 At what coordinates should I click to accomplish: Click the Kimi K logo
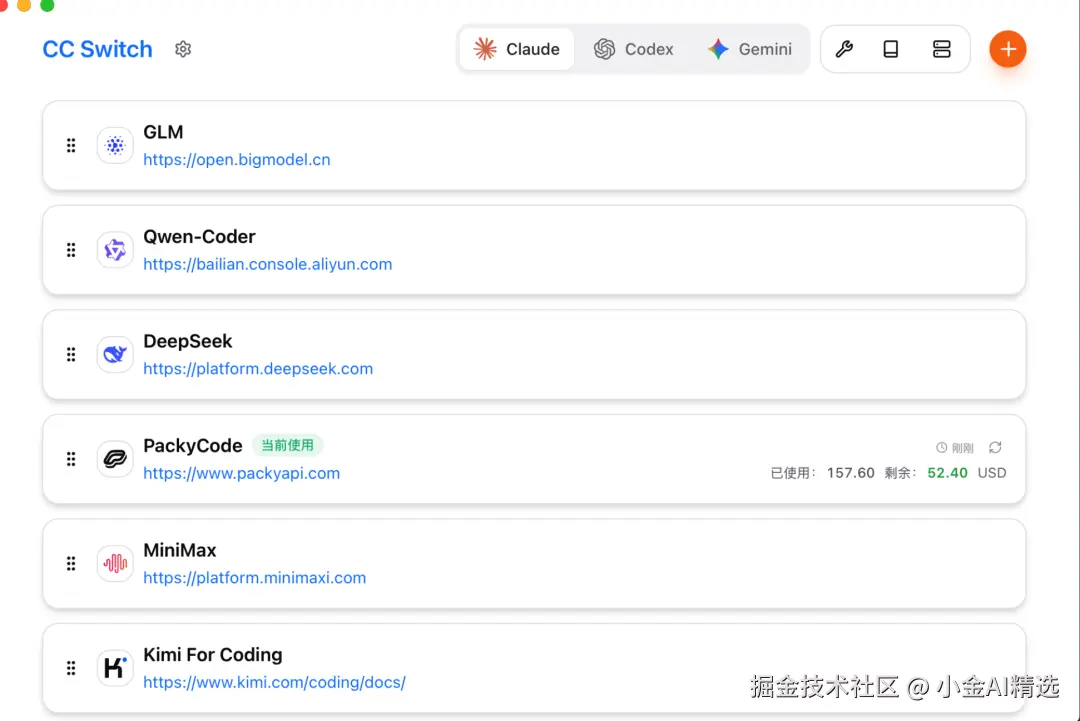pos(115,668)
